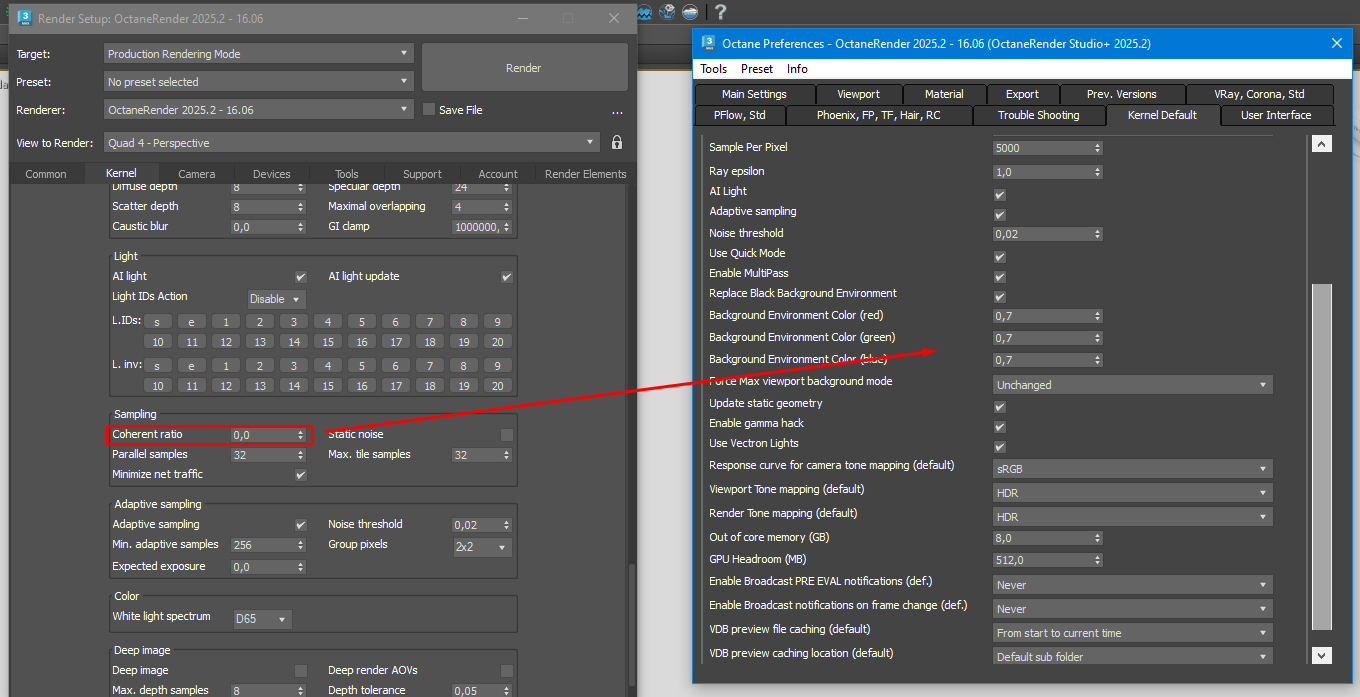This screenshot has height=697, width=1360.
Task: Open the User Interface tab
Action: (x=1275, y=115)
